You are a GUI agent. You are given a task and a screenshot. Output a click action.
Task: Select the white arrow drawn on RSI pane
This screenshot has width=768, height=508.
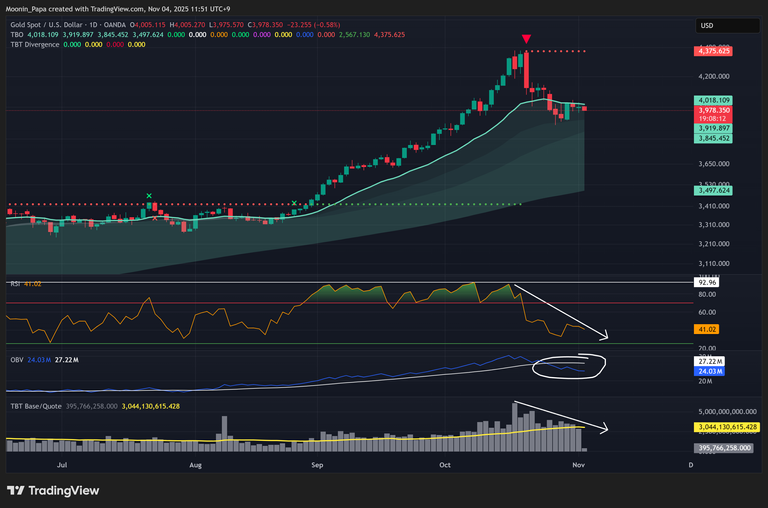coord(564,312)
